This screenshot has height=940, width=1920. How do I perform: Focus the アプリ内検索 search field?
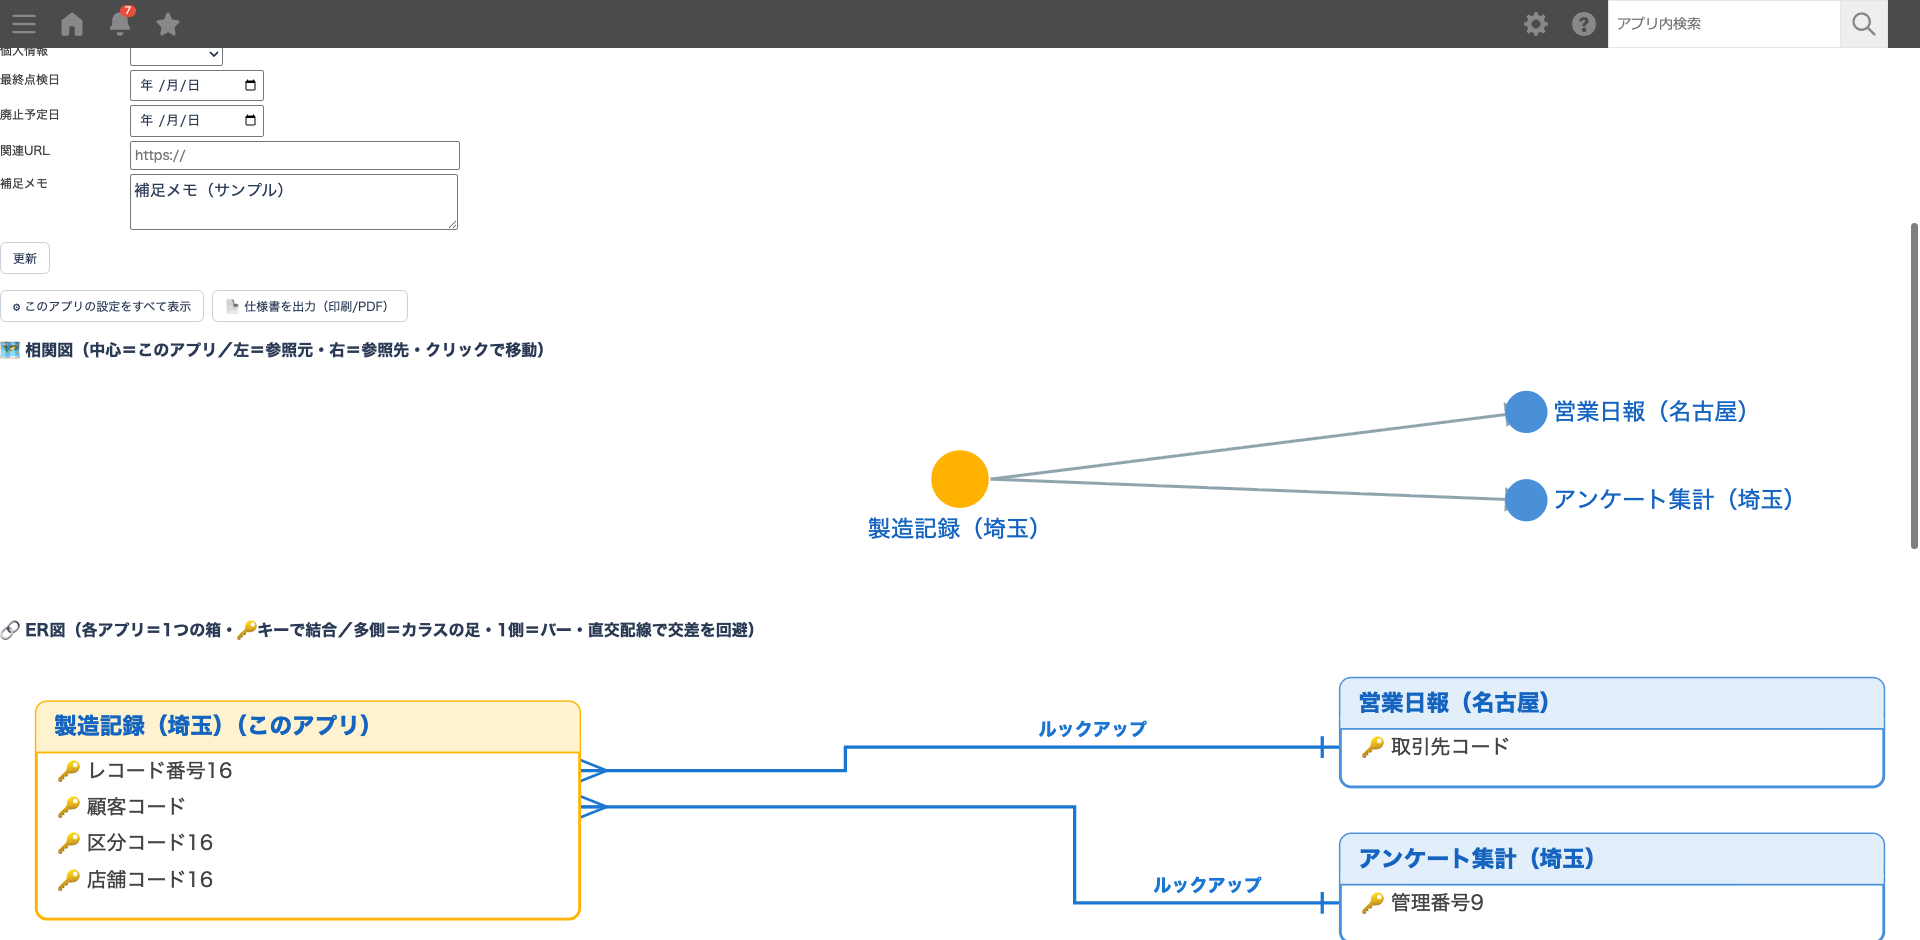pos(1724,24)
